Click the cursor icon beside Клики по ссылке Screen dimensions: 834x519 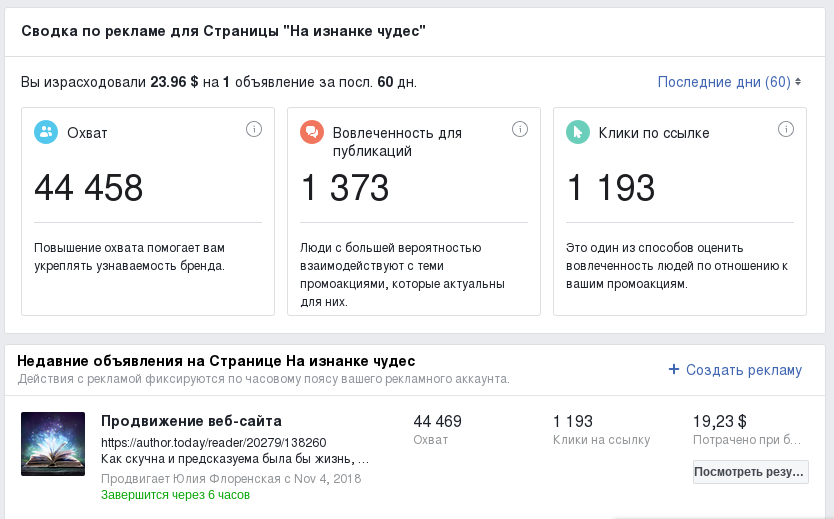coord(578,132)
